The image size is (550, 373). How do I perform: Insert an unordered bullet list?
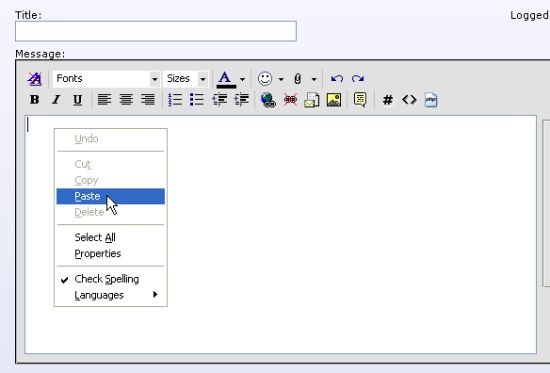click(197, 100)
